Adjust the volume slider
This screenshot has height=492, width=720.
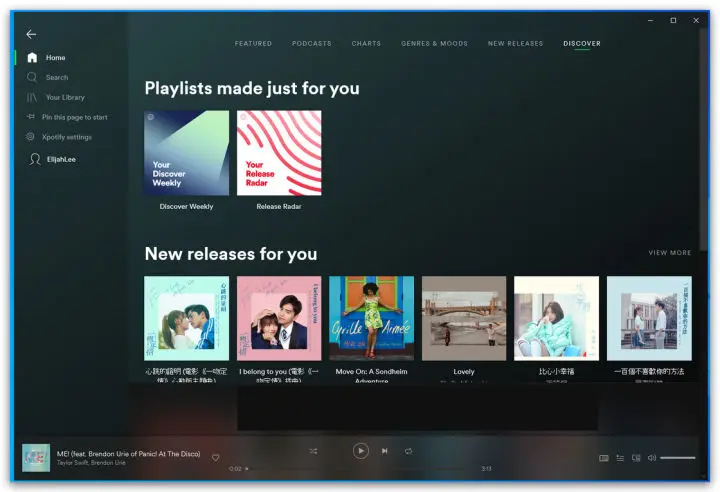(x=678, y=458)
